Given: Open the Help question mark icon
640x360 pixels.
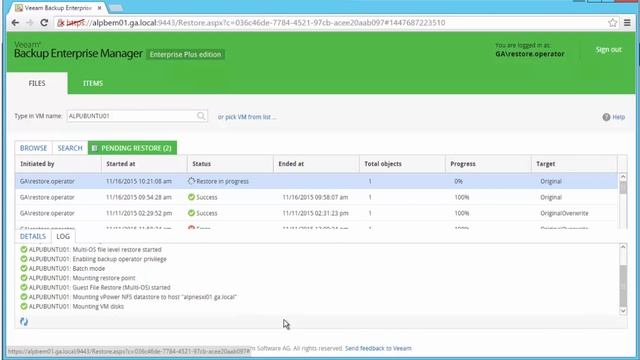Looking at the screenshot, I should pos(606,117).
